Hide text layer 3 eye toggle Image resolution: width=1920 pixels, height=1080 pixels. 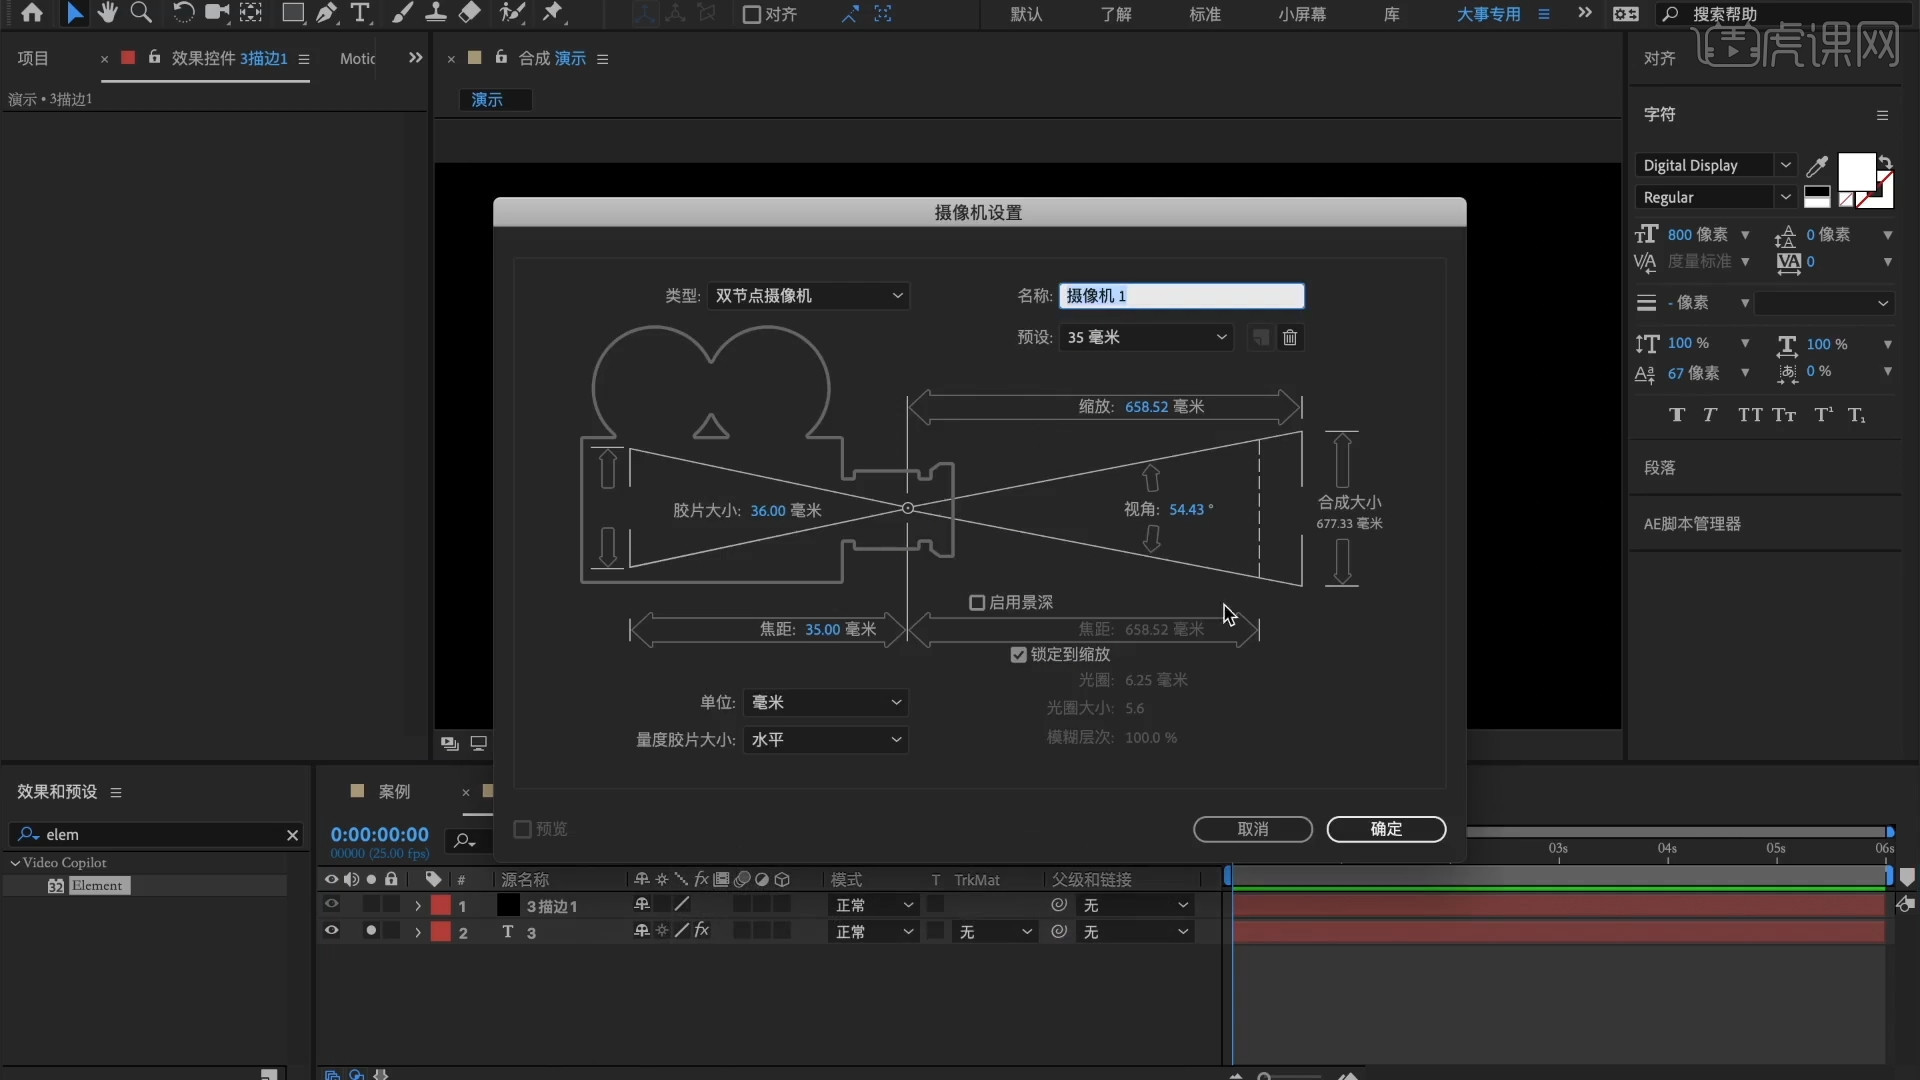[x=331, y=931]
